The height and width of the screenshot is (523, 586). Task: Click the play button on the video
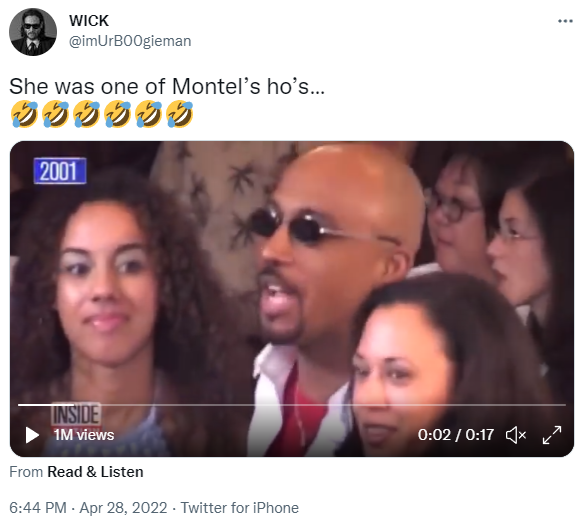(32, 435)
